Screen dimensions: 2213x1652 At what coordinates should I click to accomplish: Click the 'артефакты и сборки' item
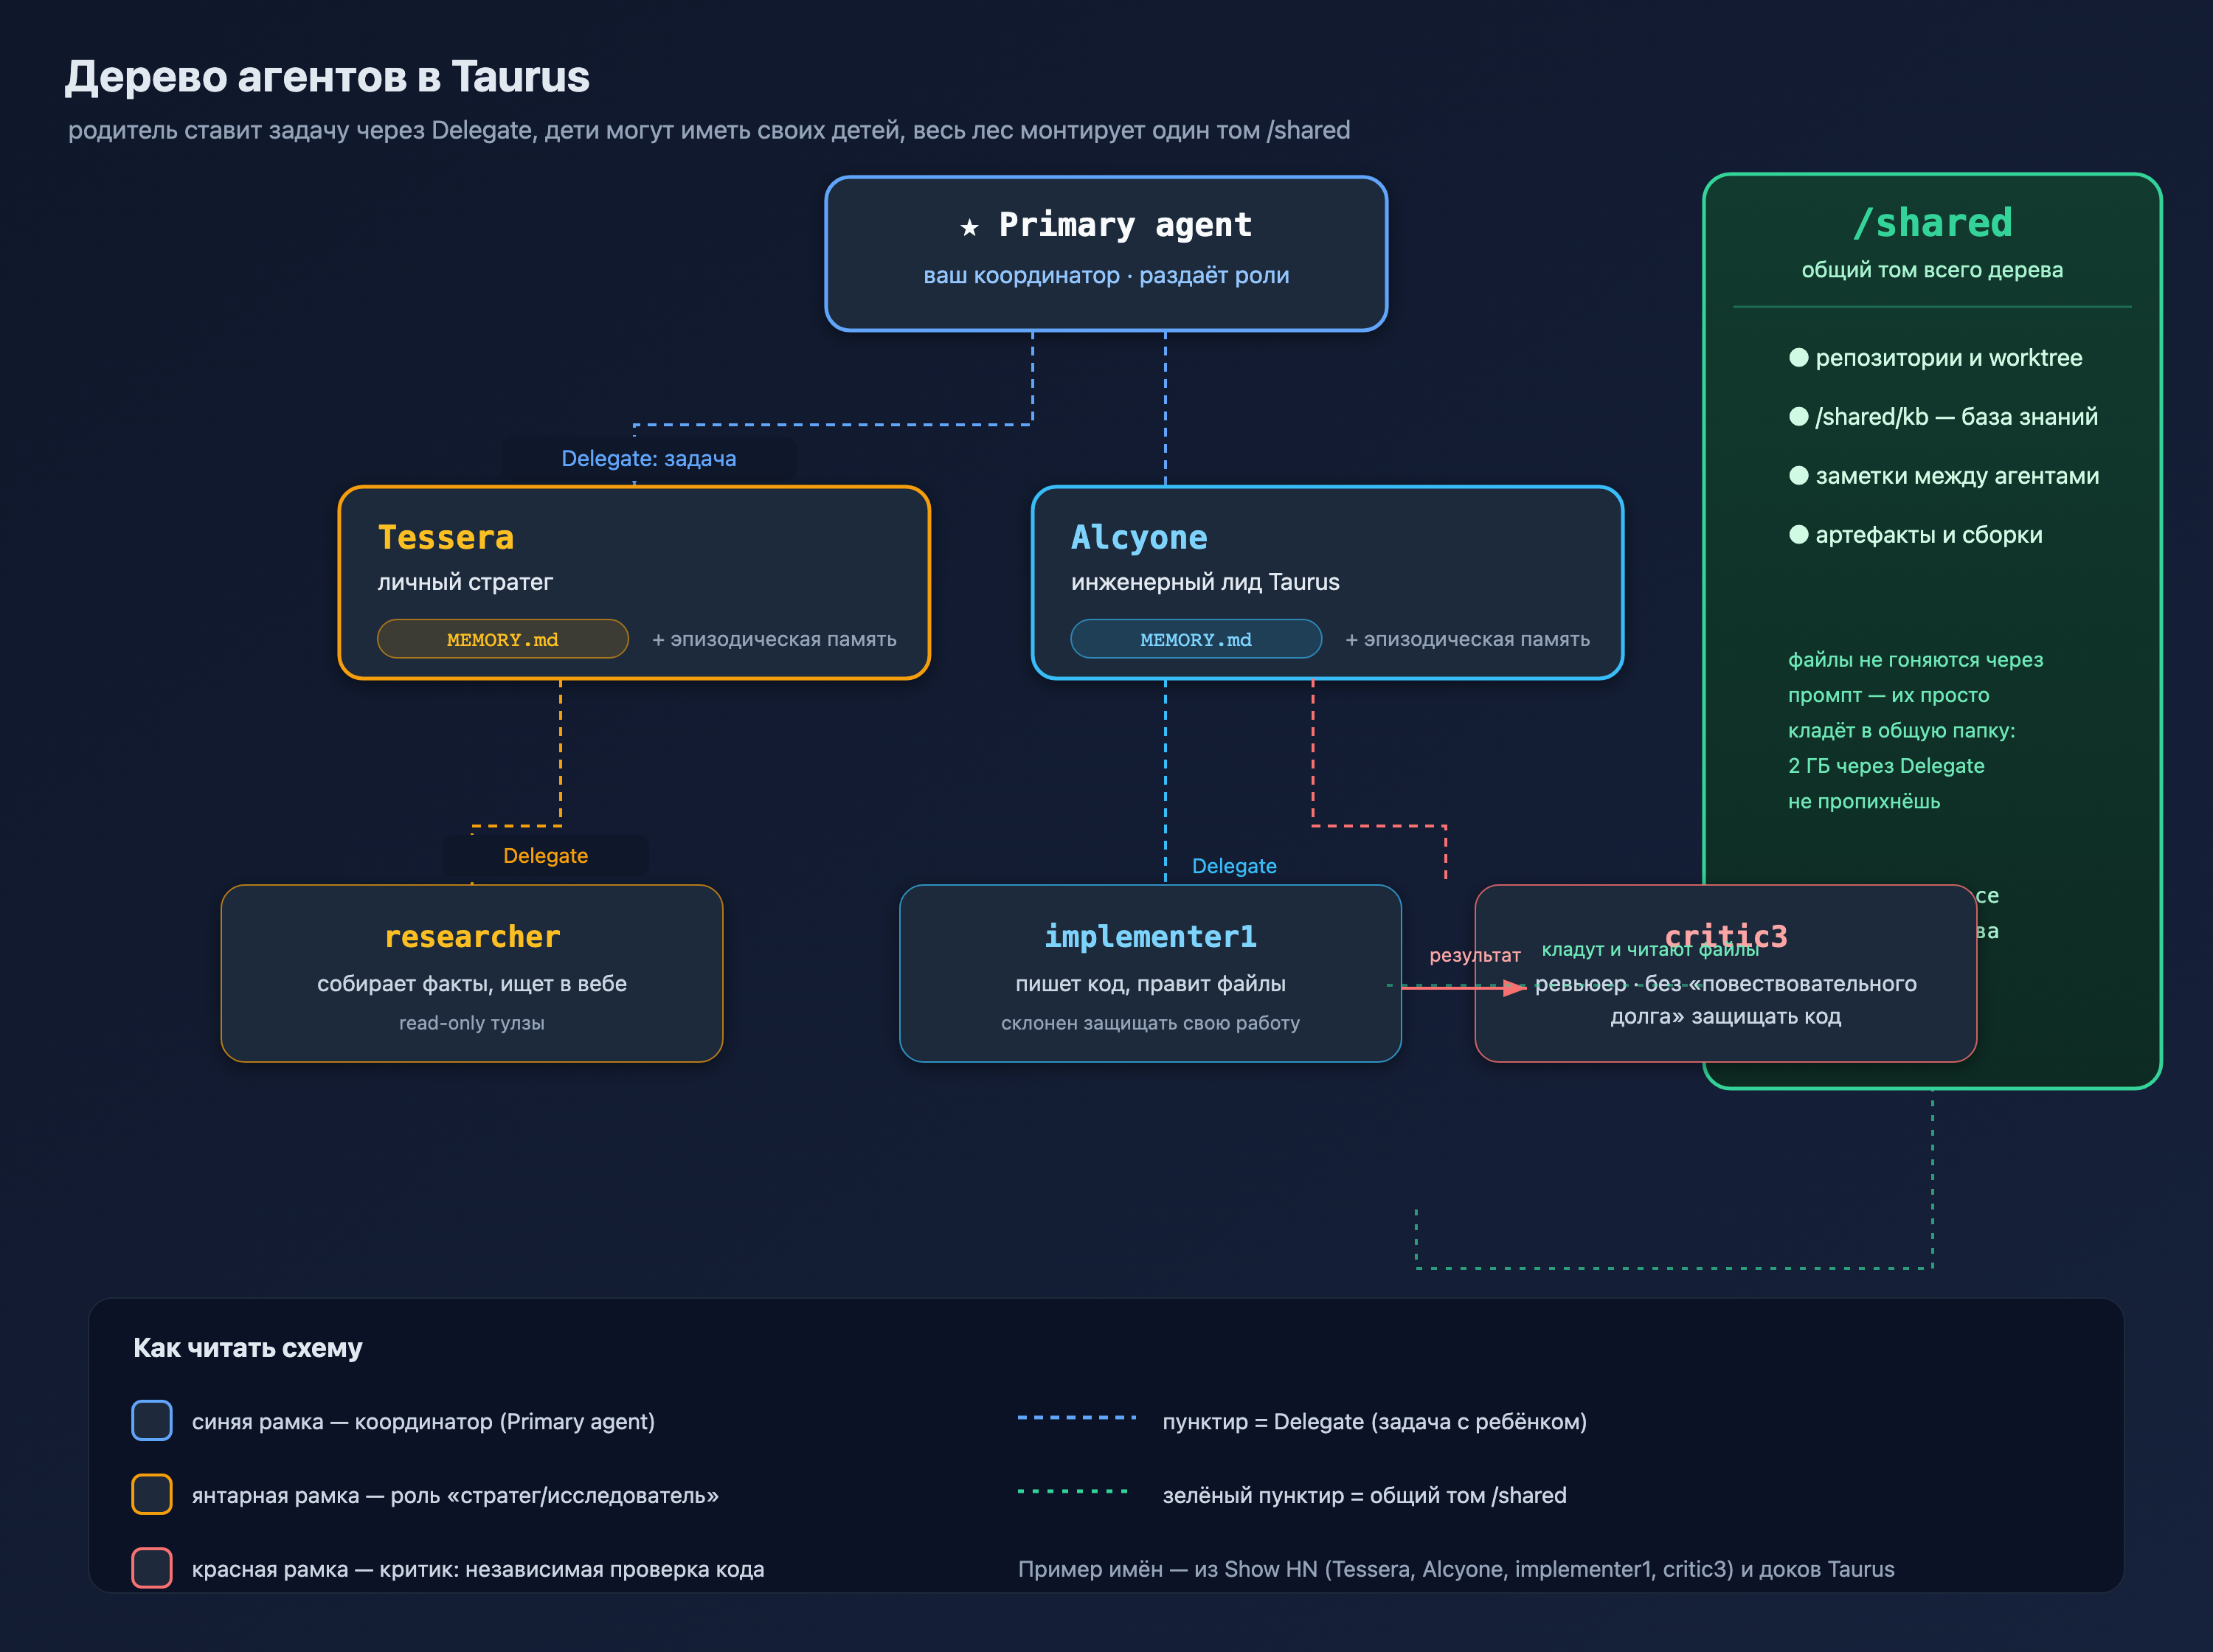1929,535
